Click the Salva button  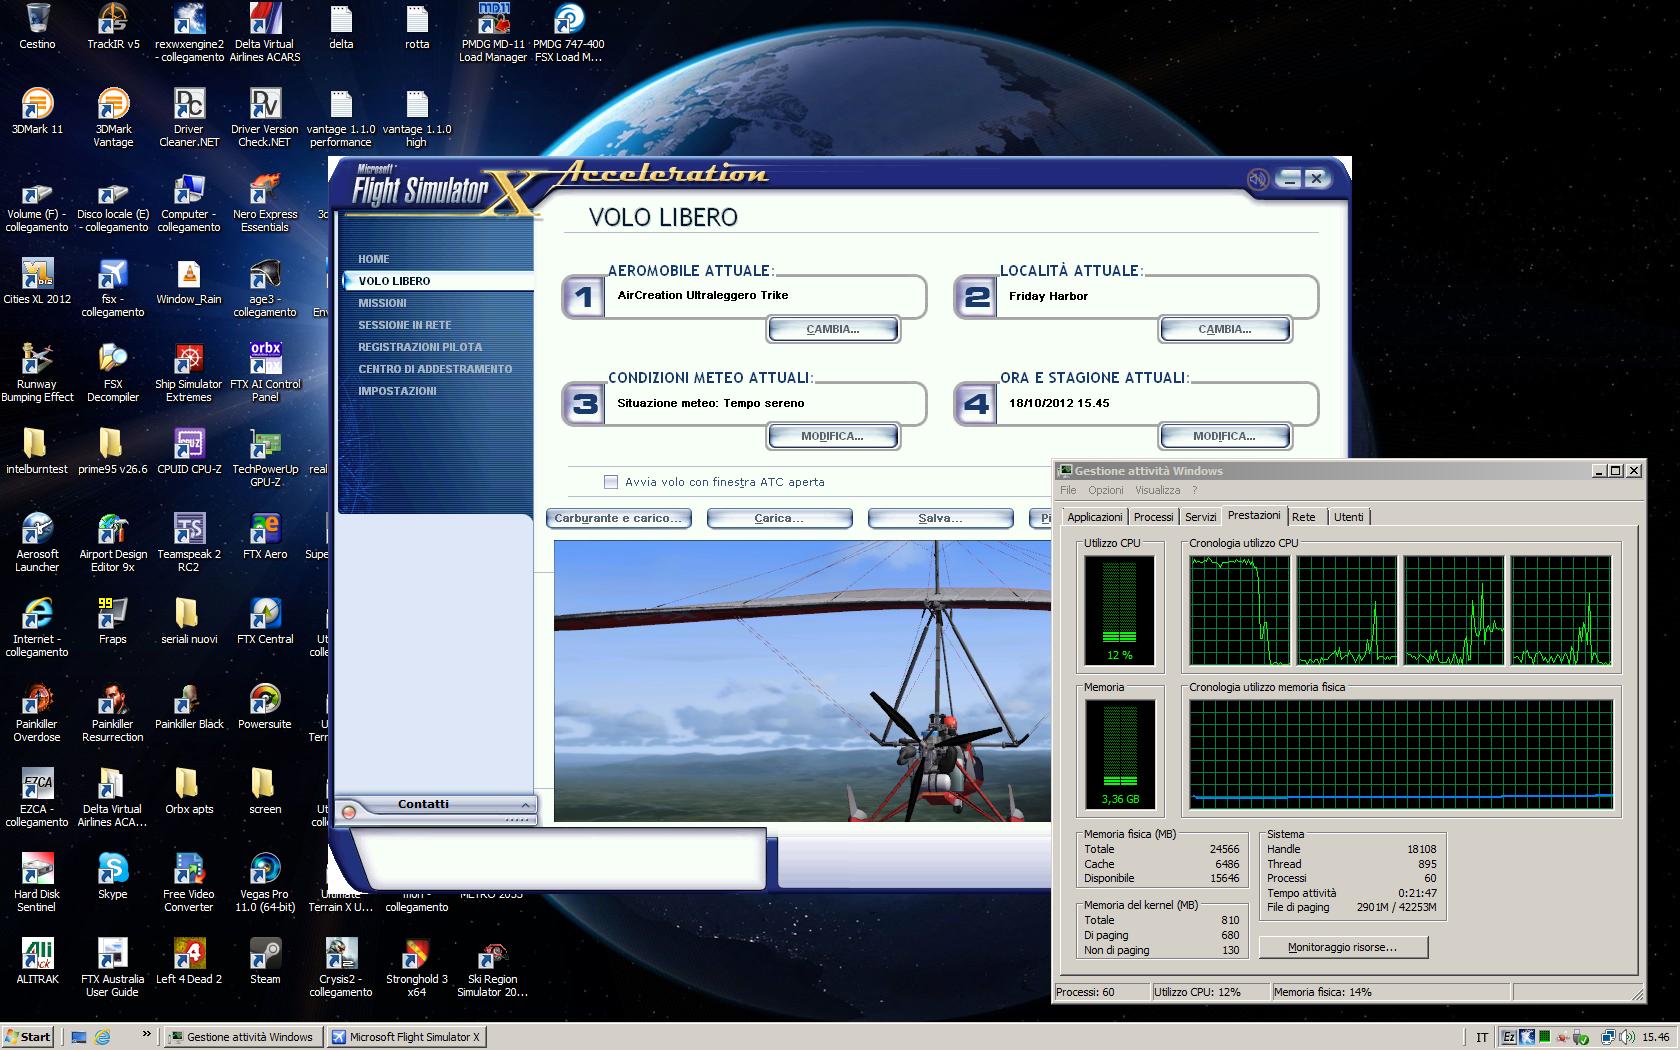tap(940, 518)
